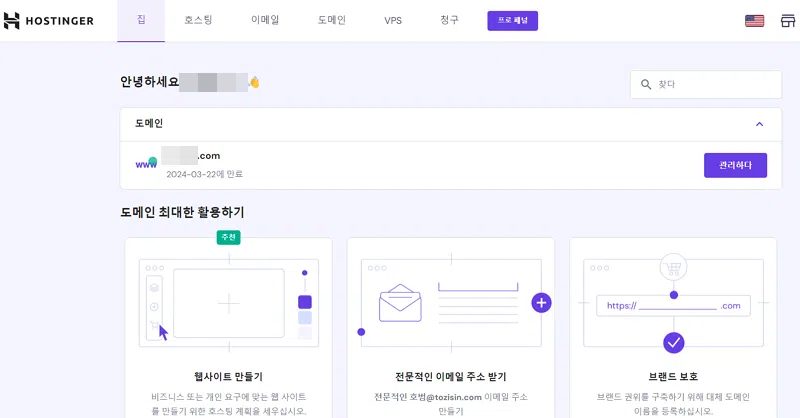
Task: Click the purple plus circle icon
Action: 541,303
